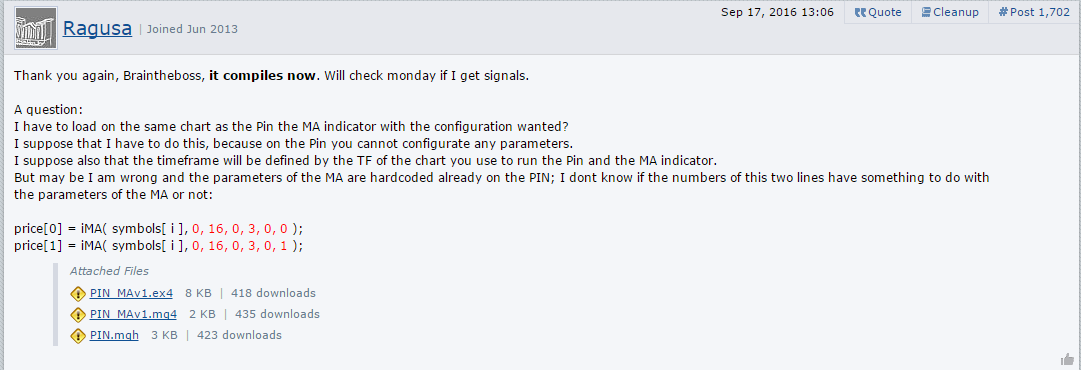Click the hash icon before Post 1,702
The width and height of the screenshot is (1081, 370).
pos(1002,12)
